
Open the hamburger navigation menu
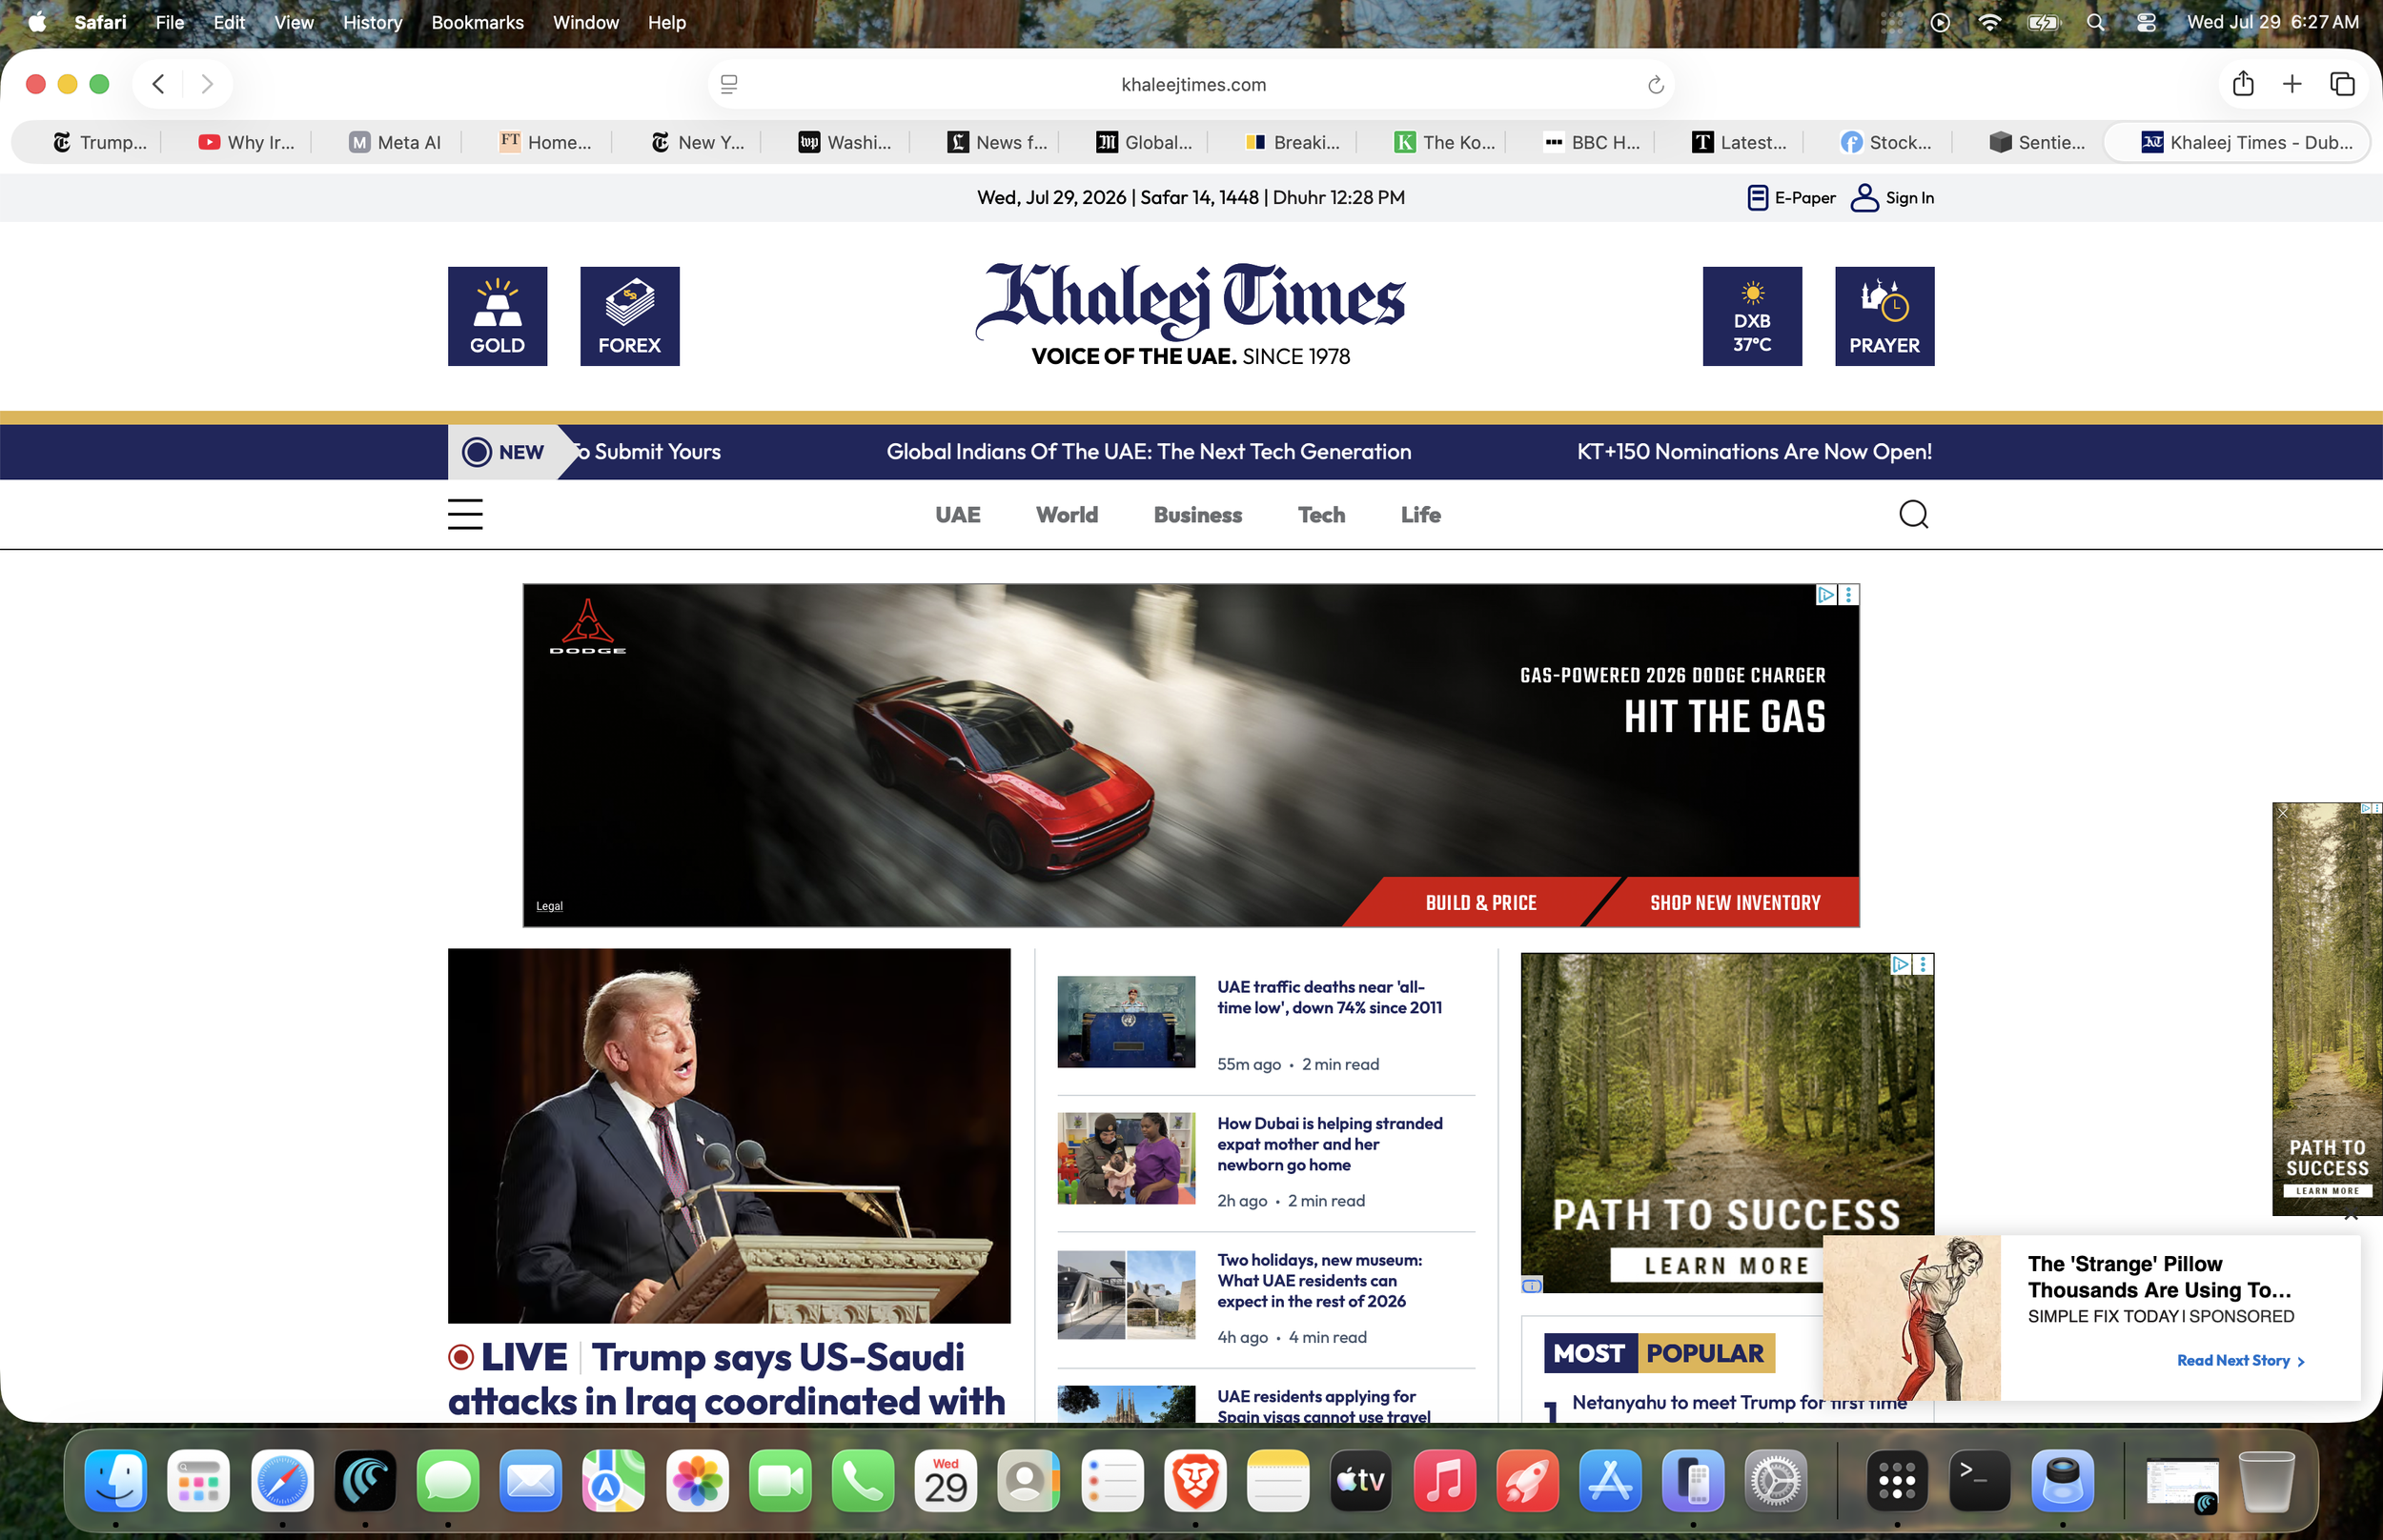pos(465,514)
